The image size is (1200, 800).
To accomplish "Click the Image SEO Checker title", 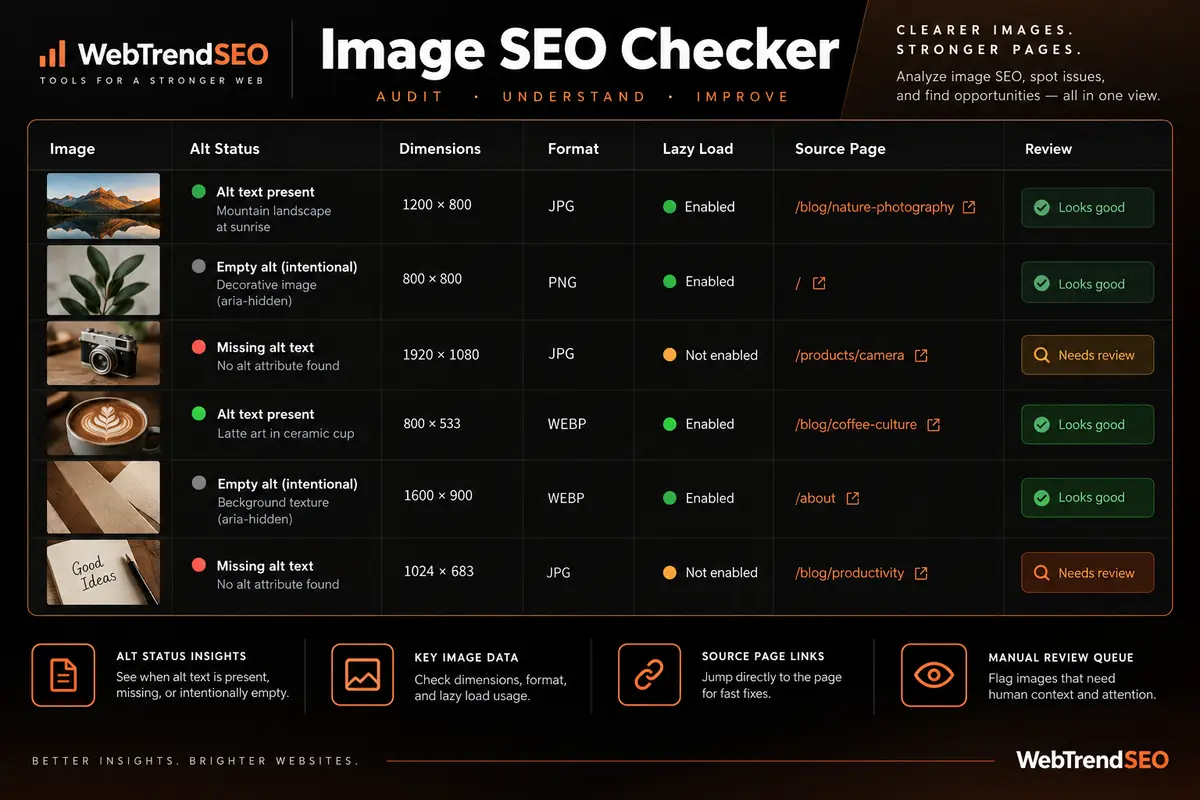I will click(x=580, y=49).
